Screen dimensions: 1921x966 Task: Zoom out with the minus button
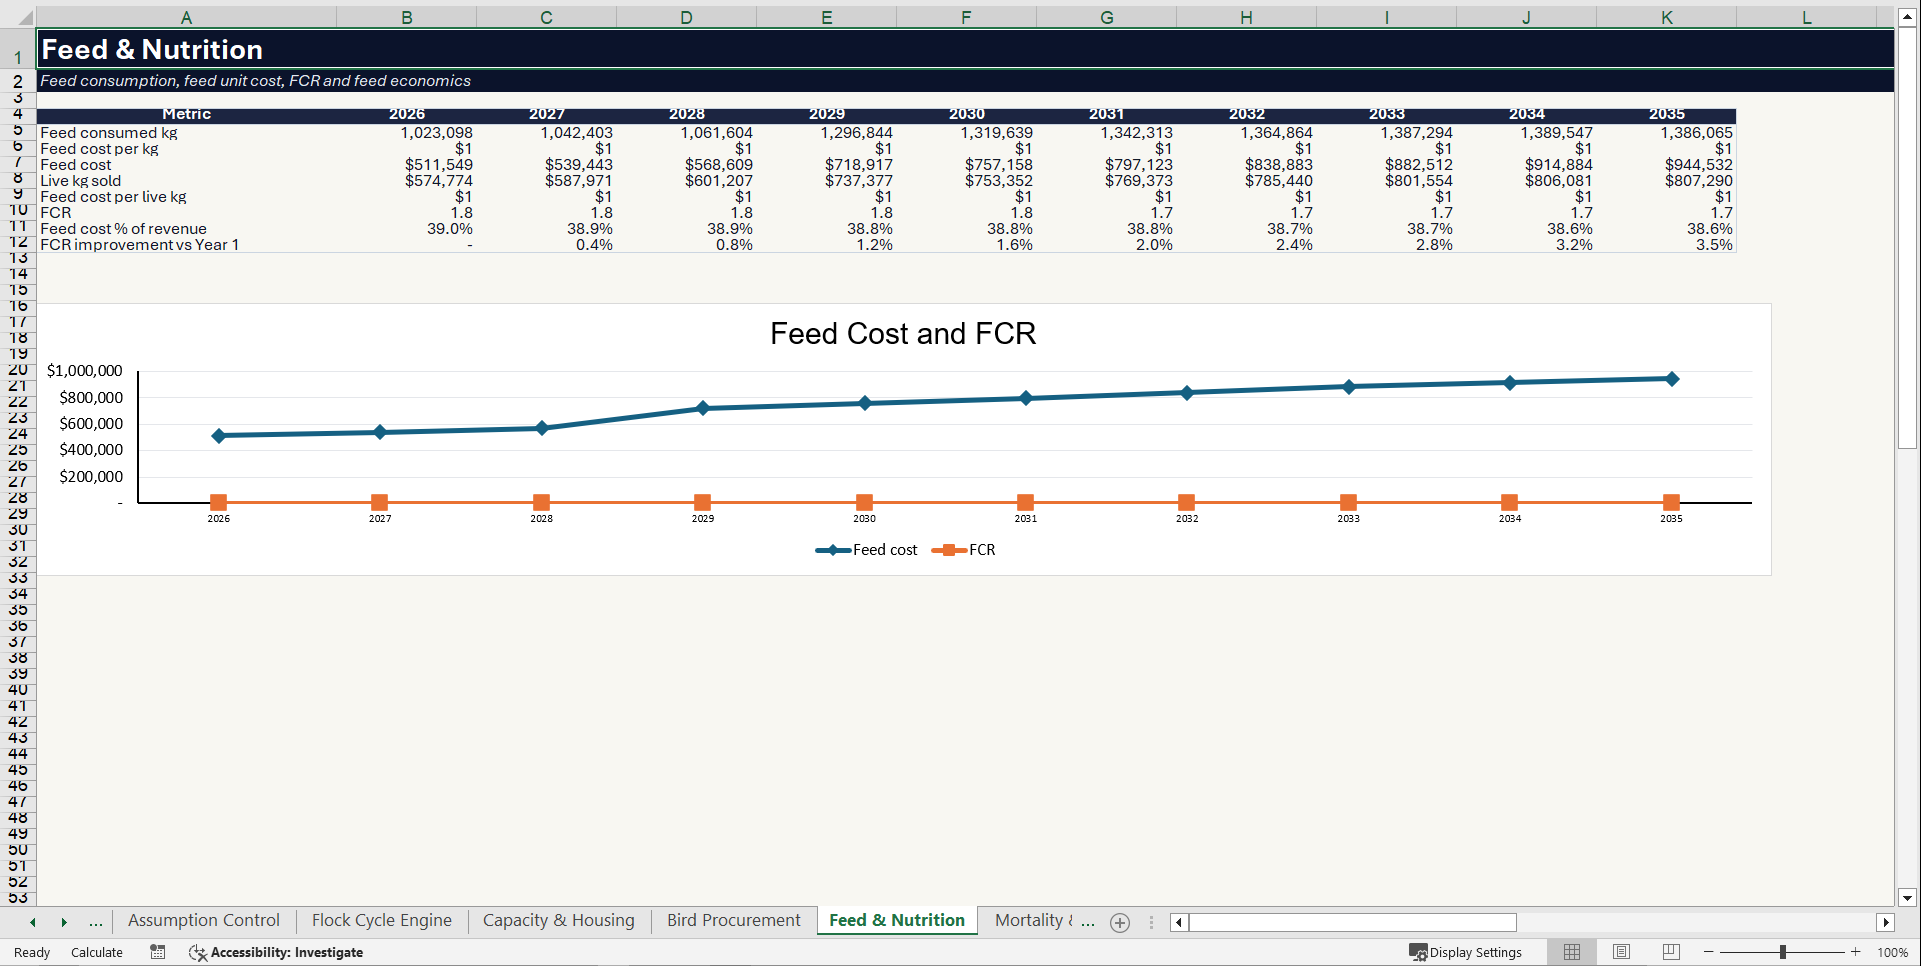point(1709,952)
